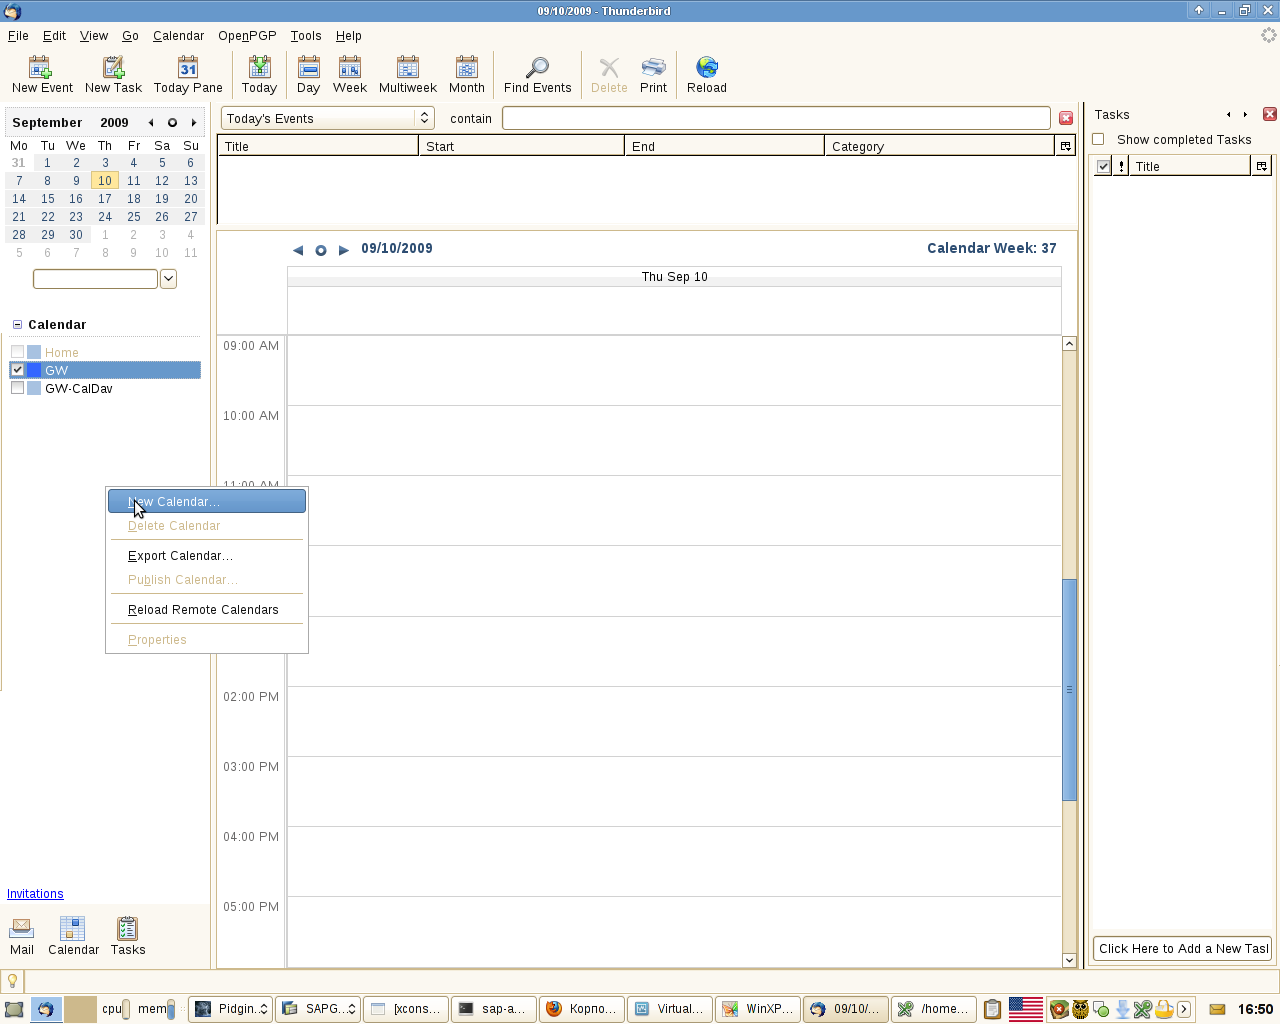1280x1024 pixels.
Task: Open dropdown arrow under mini calendar
Action: coord(168,279)
